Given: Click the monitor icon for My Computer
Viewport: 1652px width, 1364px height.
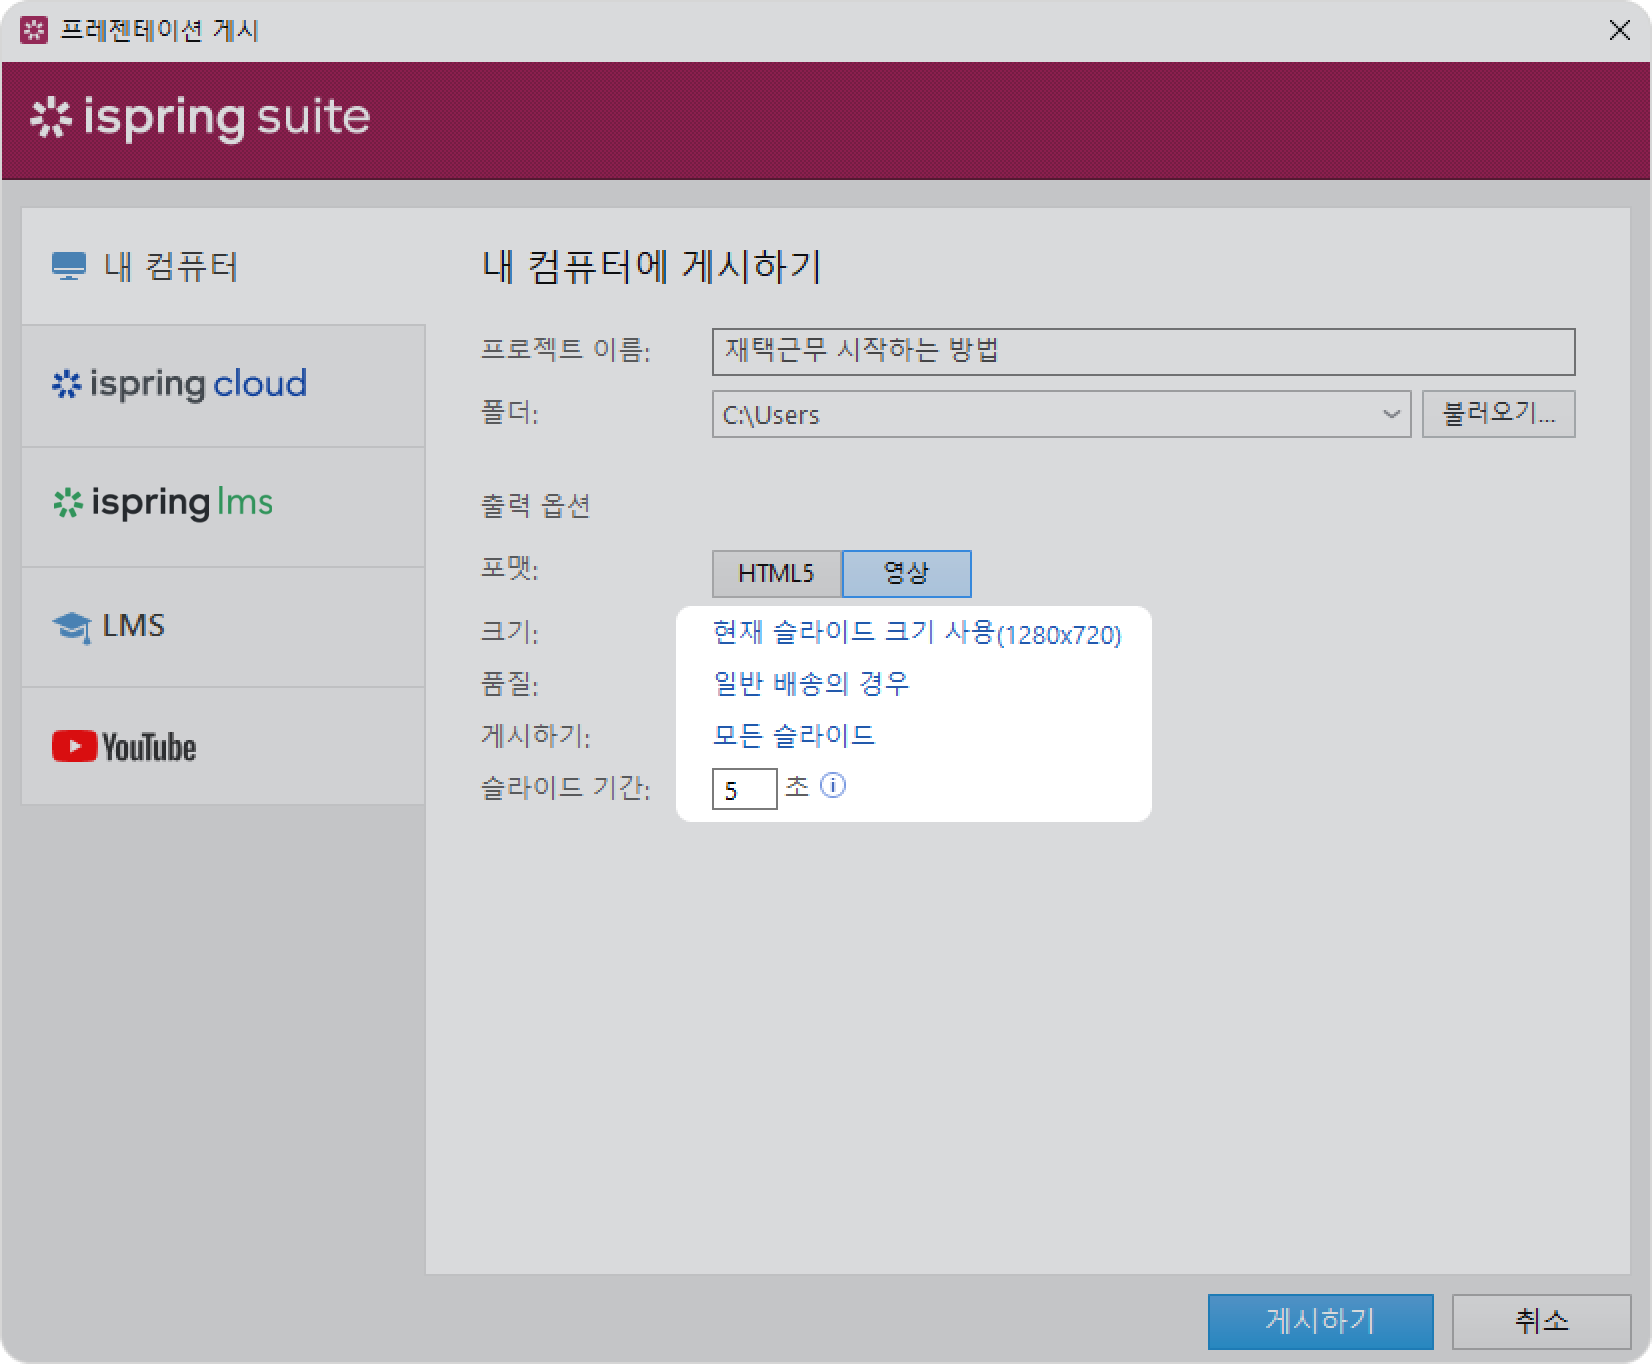Looking at the screenshot, I should click(x=68, y=267).
